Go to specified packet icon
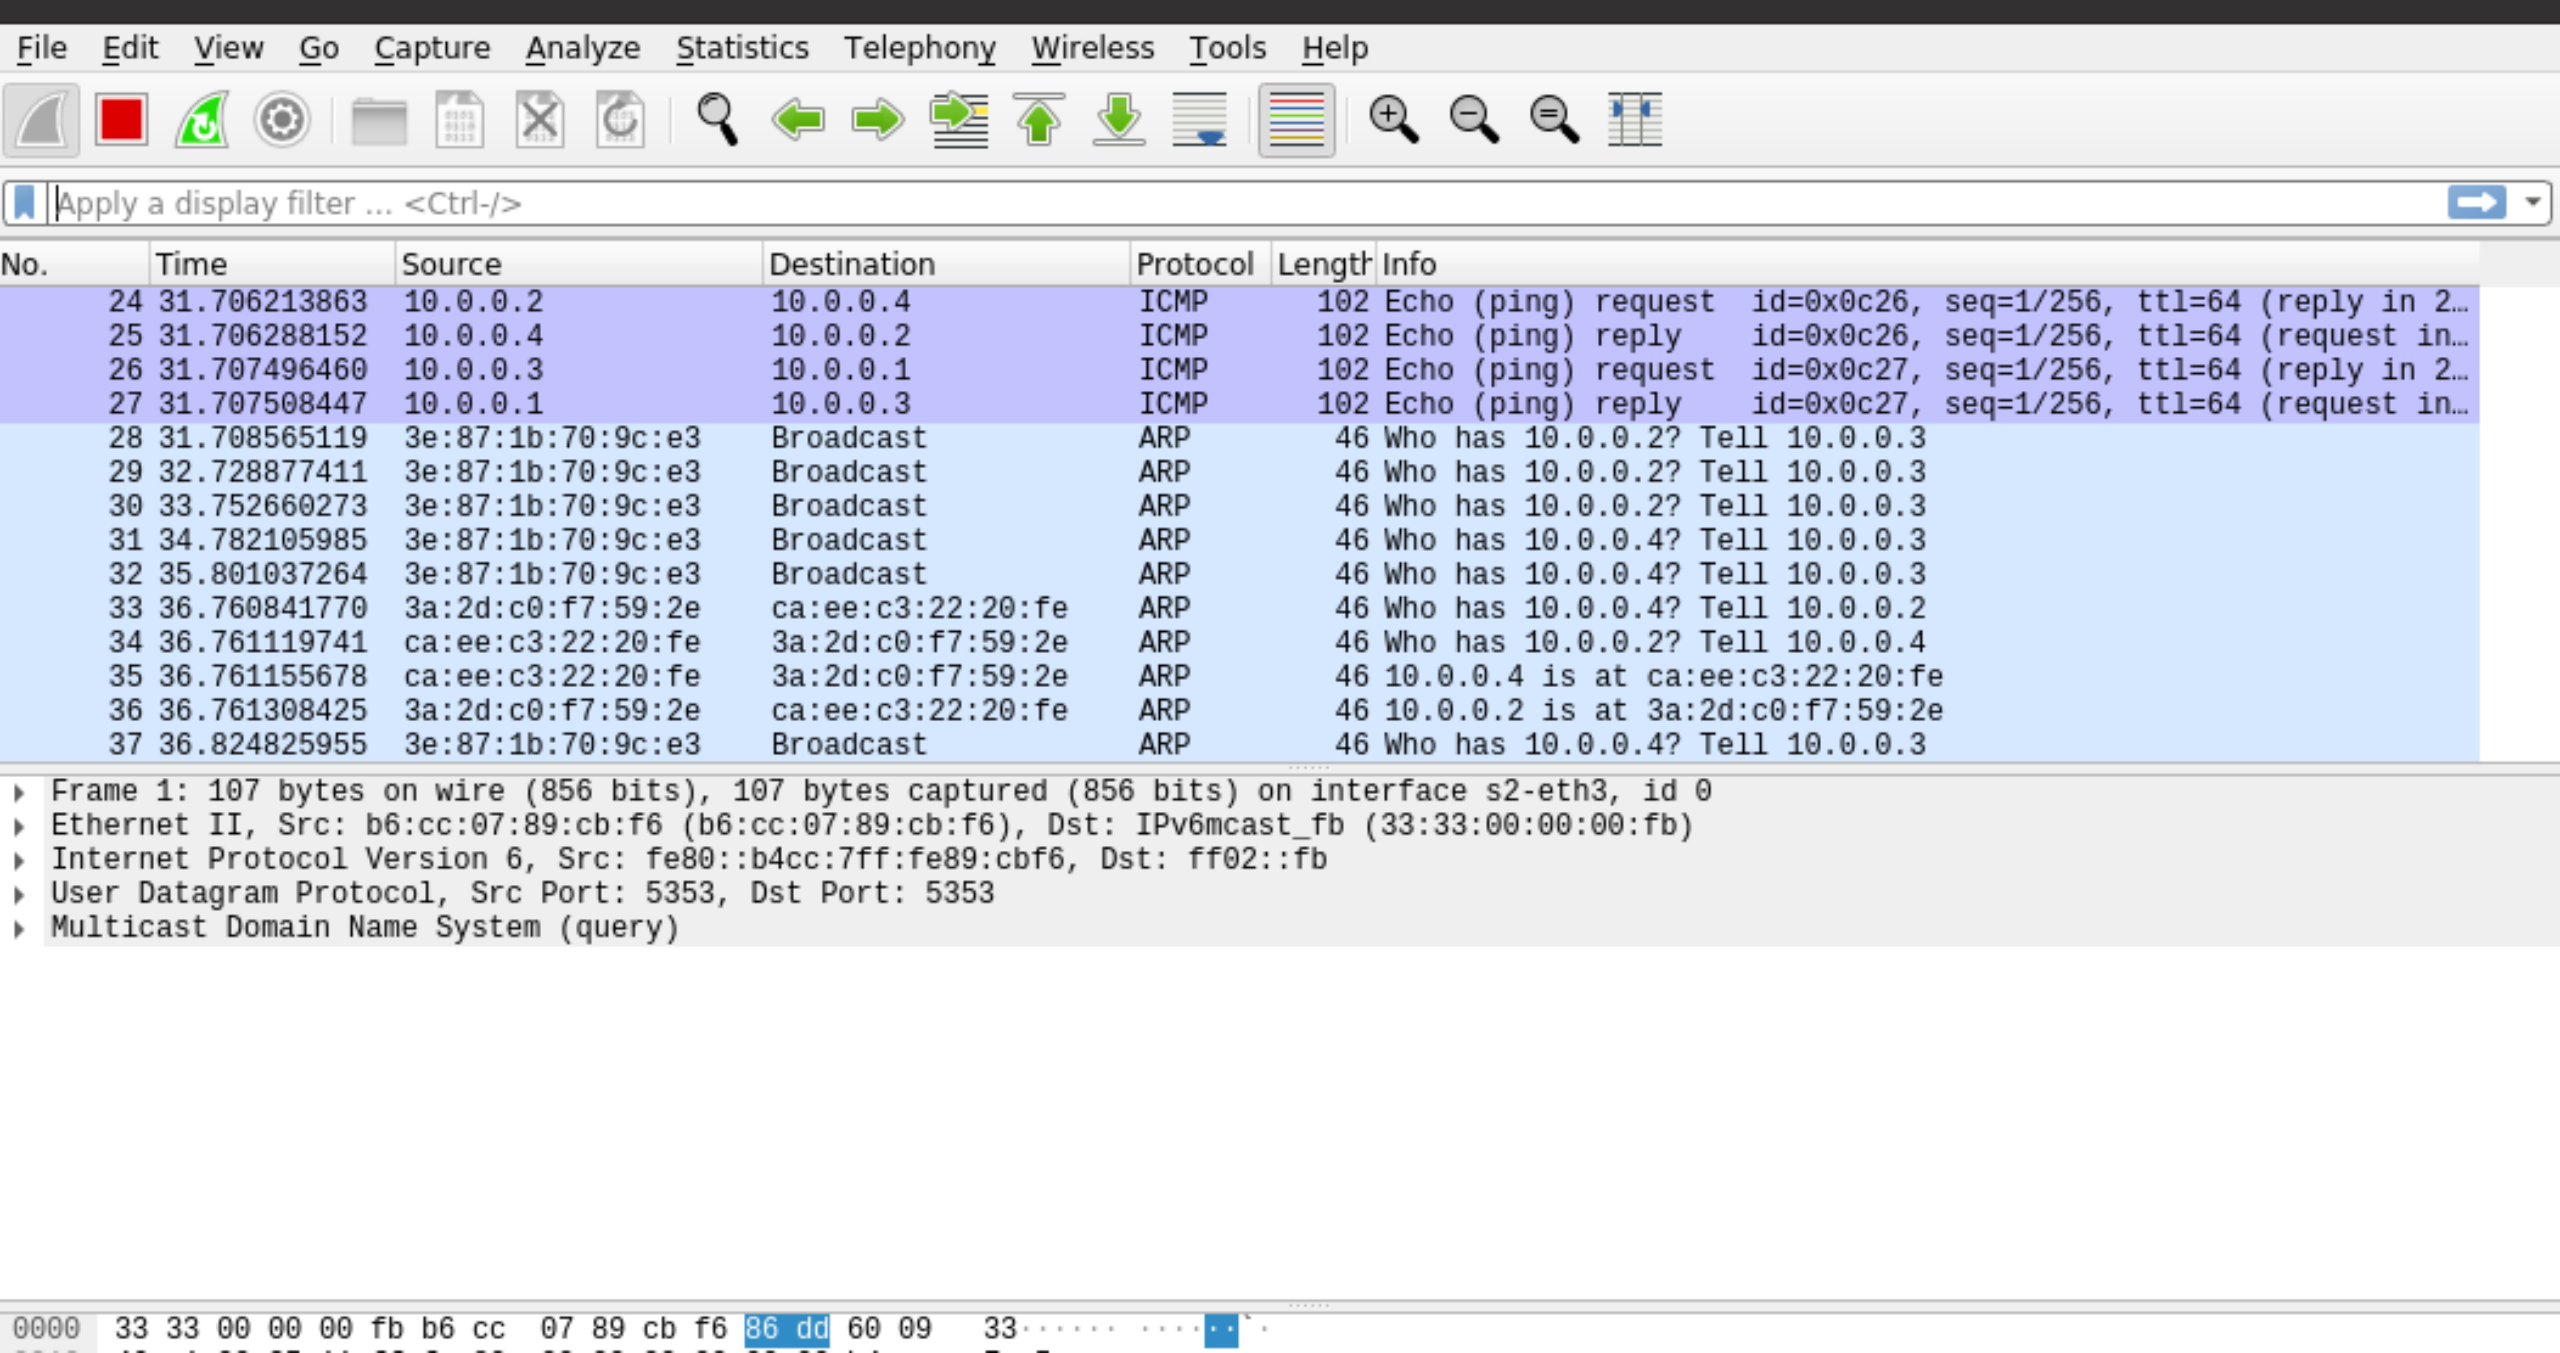This screenshot has width=2560, height=1353. coord(959,120)
